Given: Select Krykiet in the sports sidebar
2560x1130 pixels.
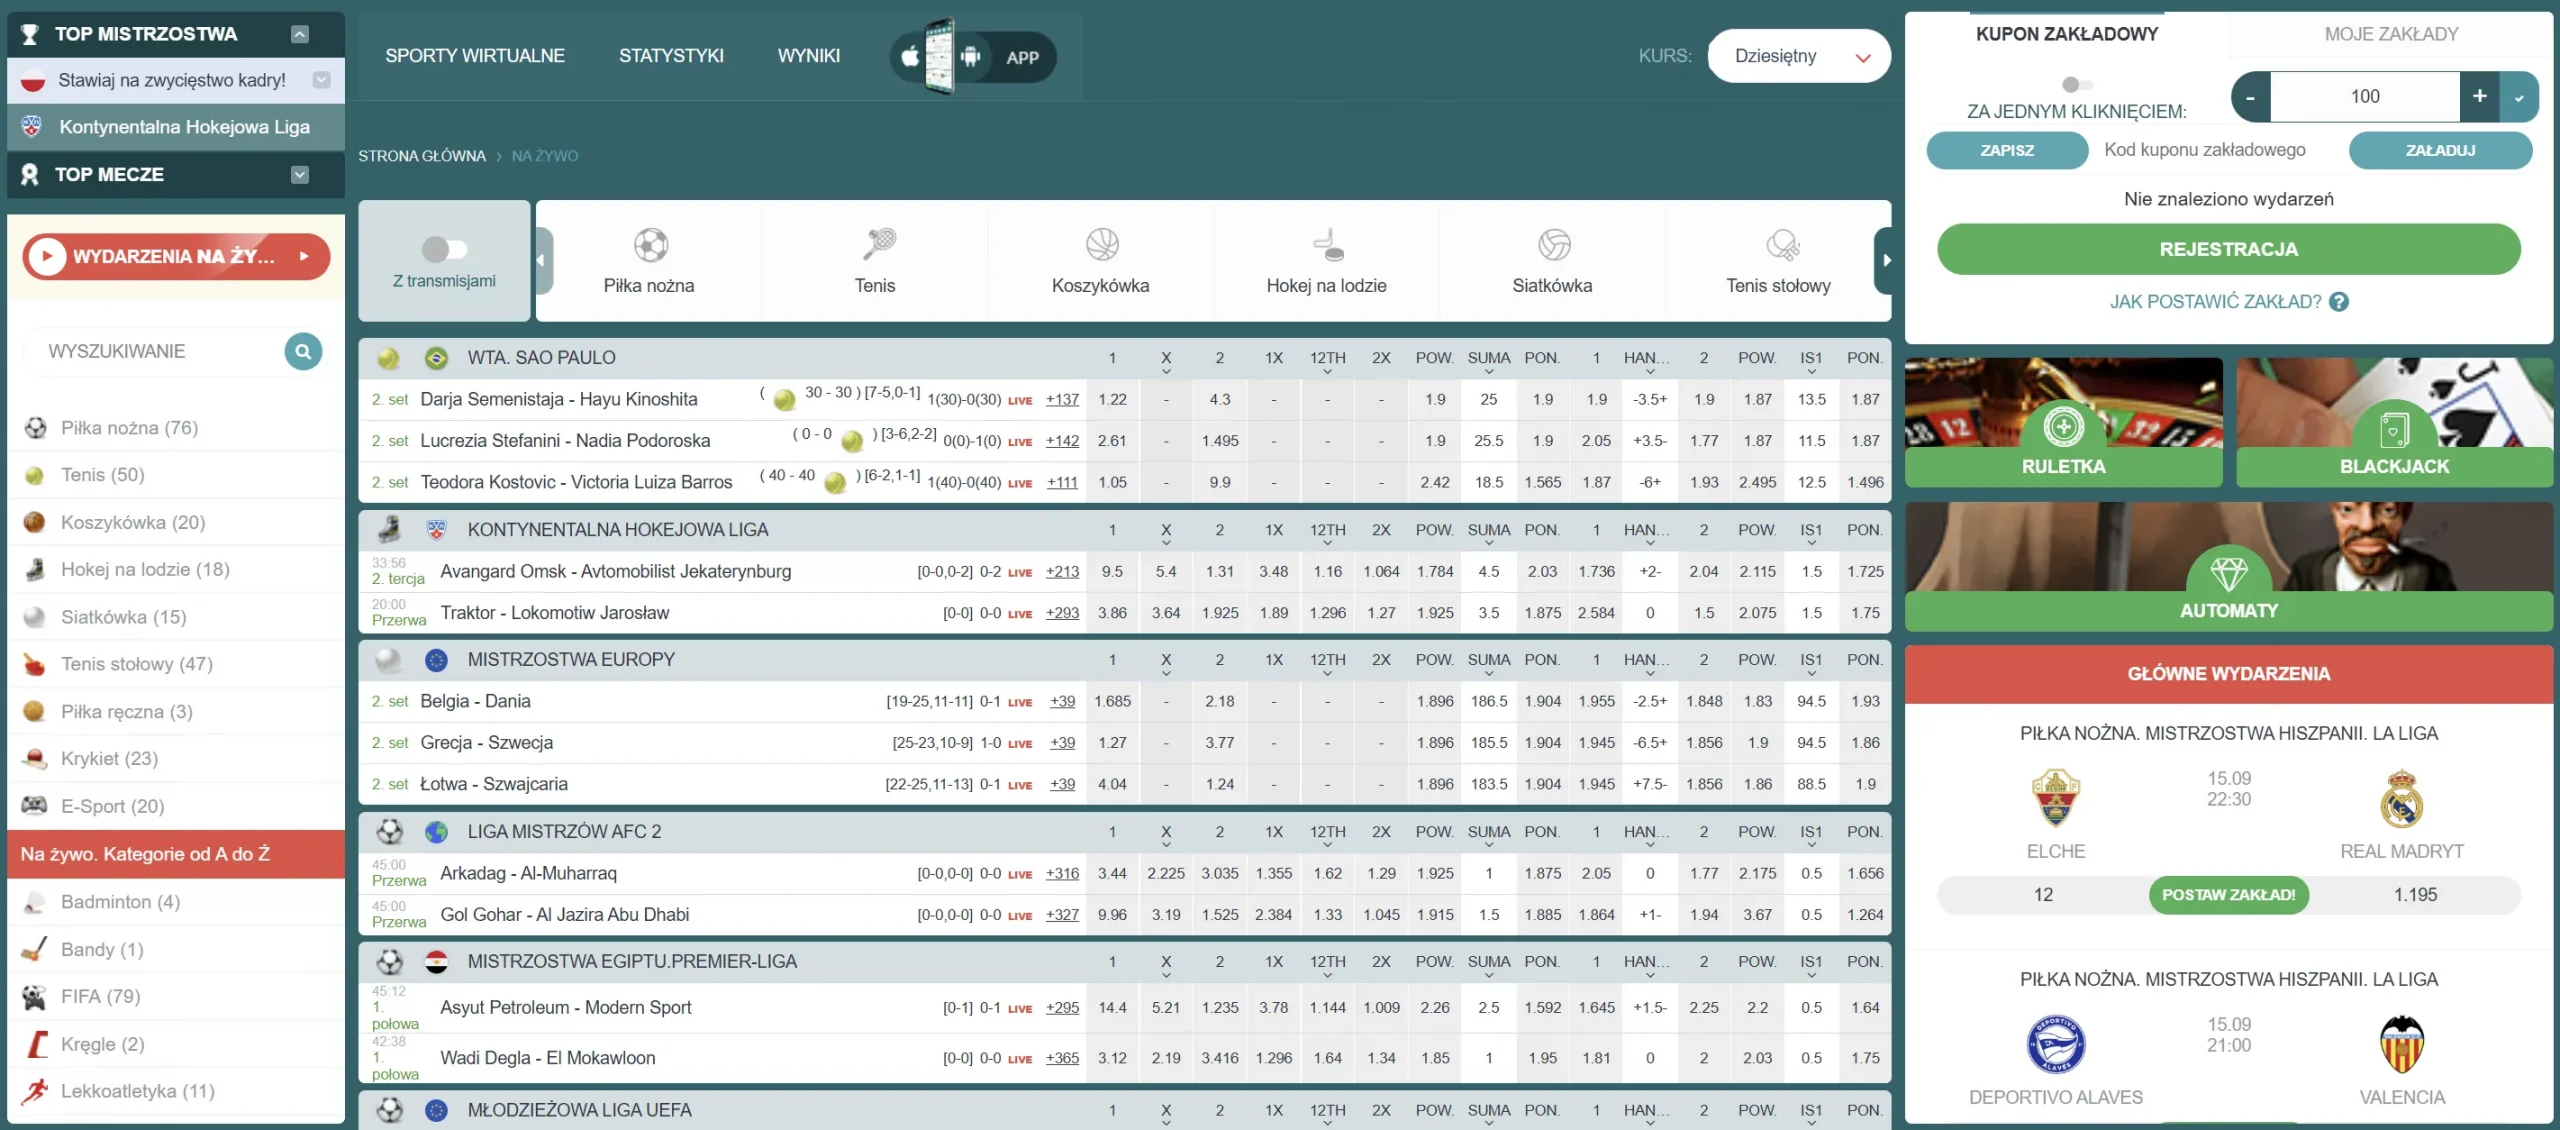Looking at the screenshot, I should (x=110, y=758).
